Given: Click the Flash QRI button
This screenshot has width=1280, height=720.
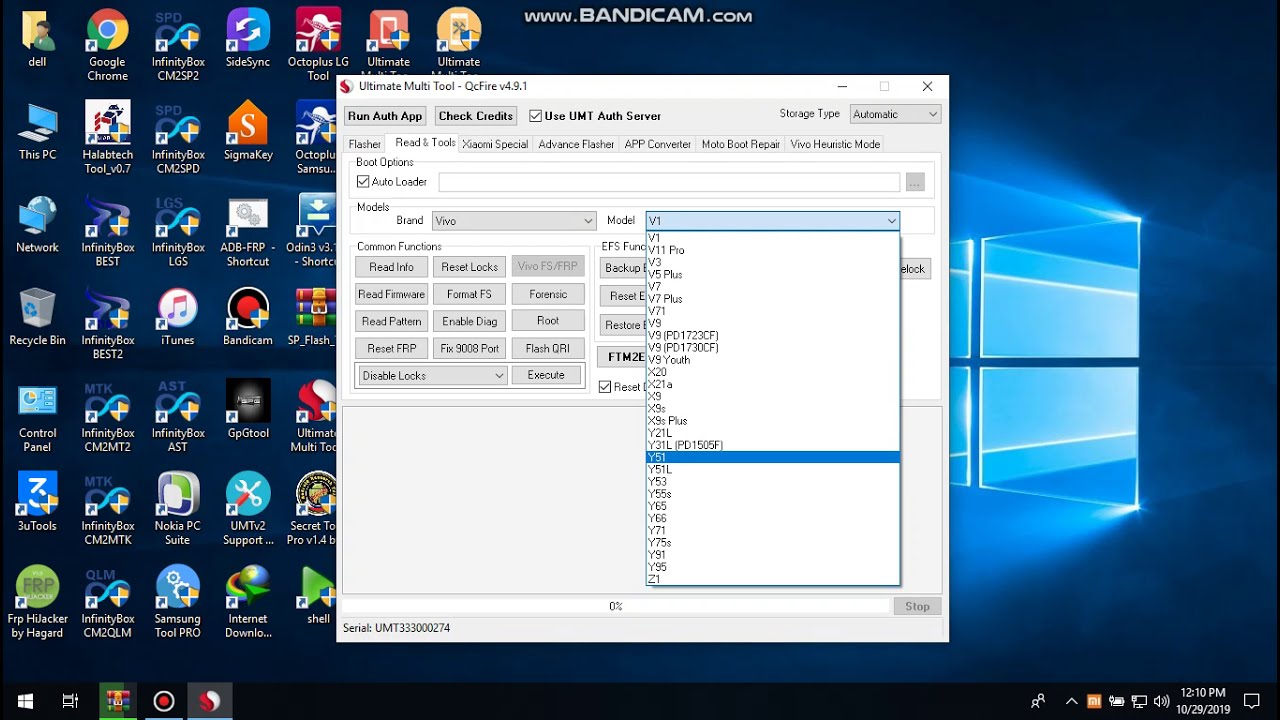Looking at the screenshot, I should tap(547, 348).
